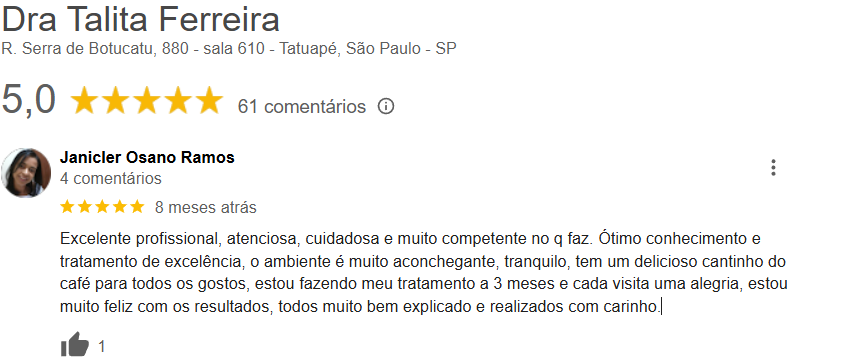854x361 pixels.
Task: Click the info icon beside 61 comentários
Action: pos(386,106)
